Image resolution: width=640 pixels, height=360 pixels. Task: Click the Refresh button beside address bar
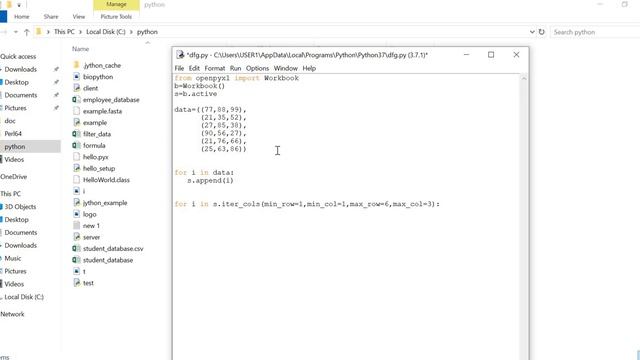[542, 32]
